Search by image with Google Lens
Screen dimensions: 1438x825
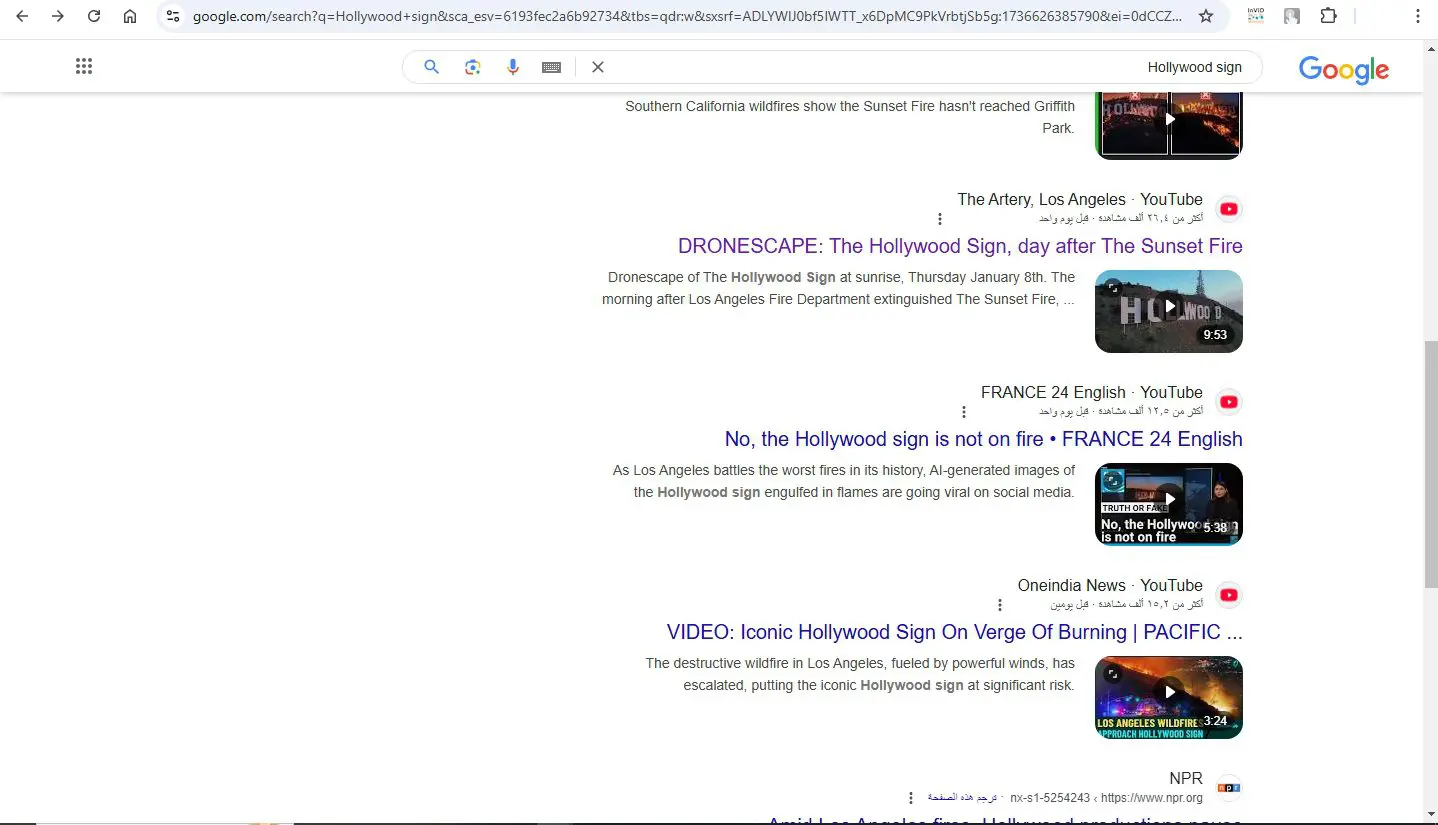[x=473, y=67]
